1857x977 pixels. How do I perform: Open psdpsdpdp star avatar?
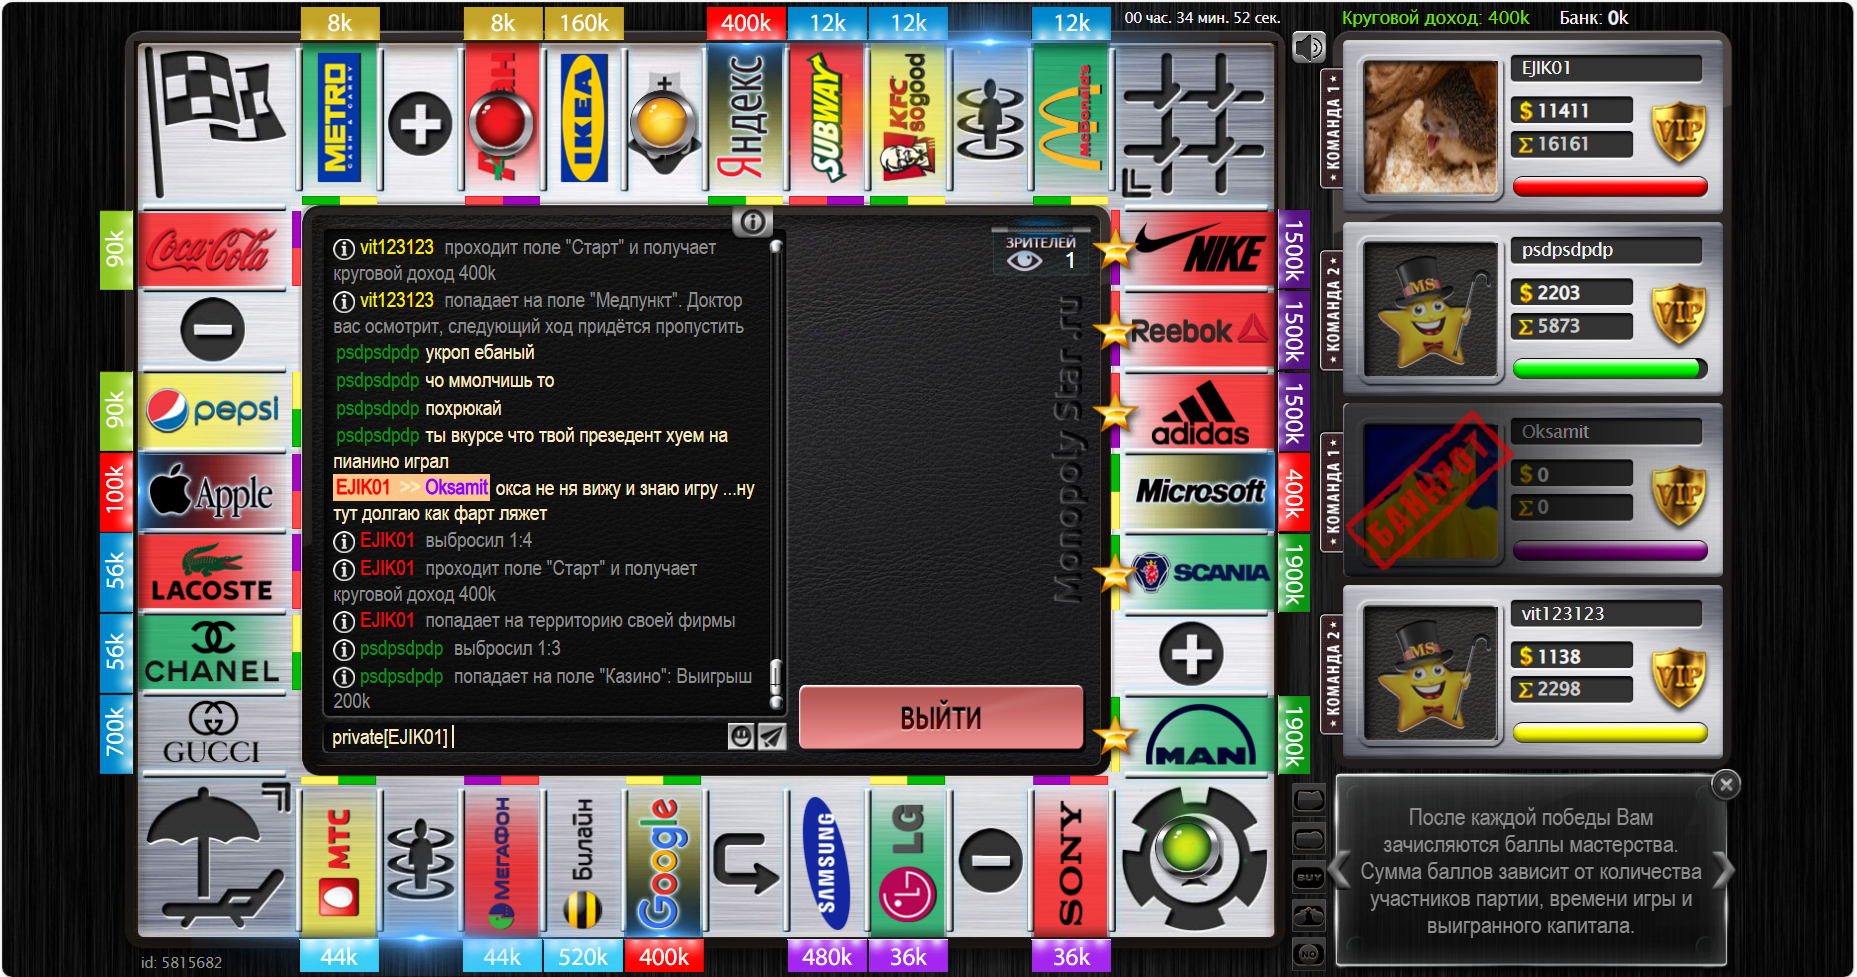point(1431,309)
